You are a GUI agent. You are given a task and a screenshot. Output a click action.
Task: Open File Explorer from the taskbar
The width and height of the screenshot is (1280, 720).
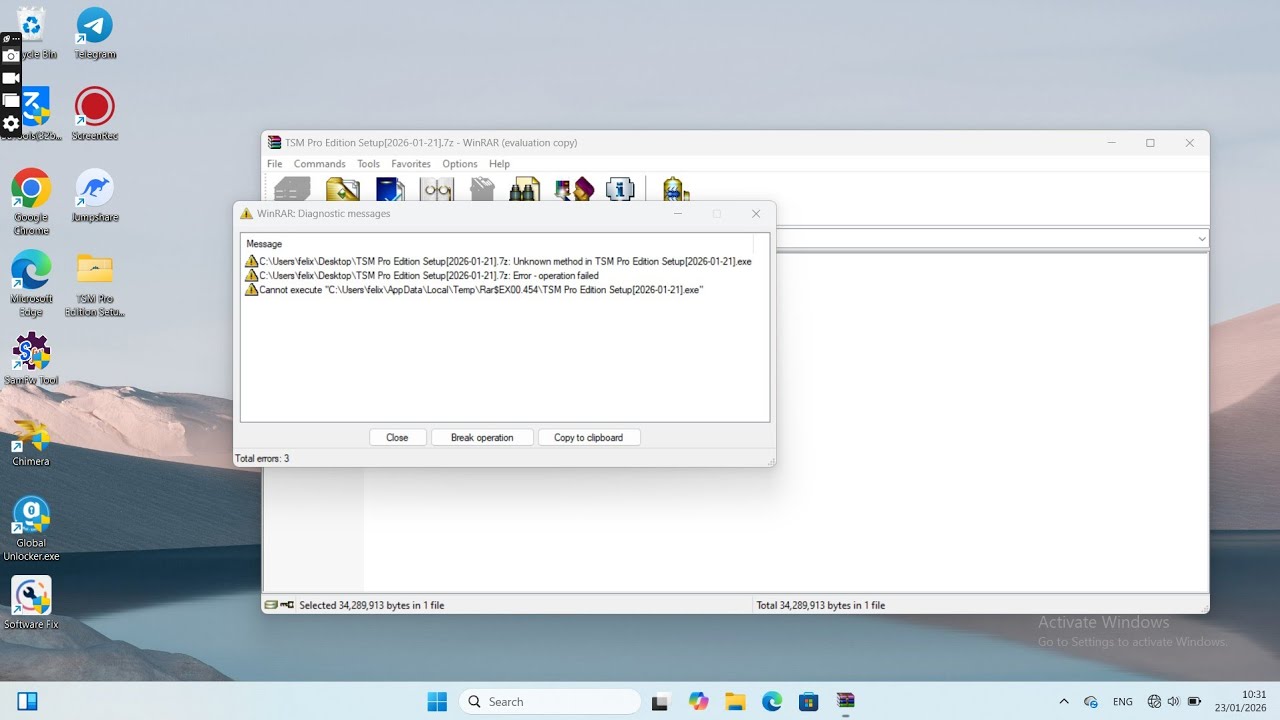(x=735, y=702)
